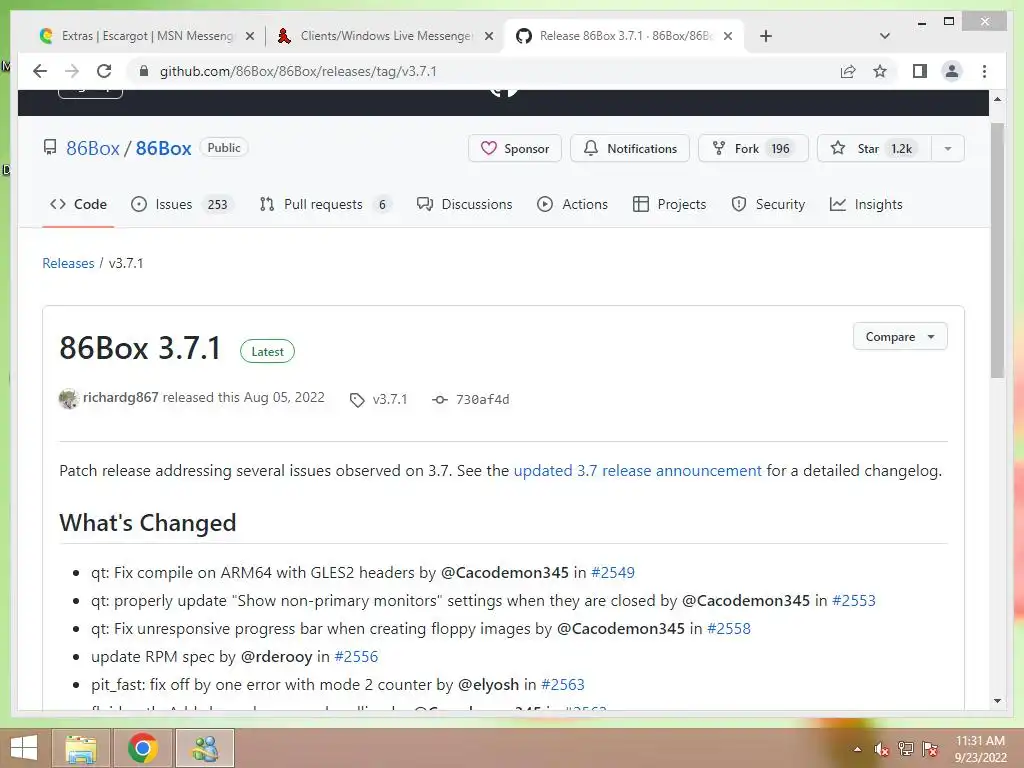Open pull request #2553
Viewport: 1024px width, 768px height.
pyautogui.click(x=854, y=601)
